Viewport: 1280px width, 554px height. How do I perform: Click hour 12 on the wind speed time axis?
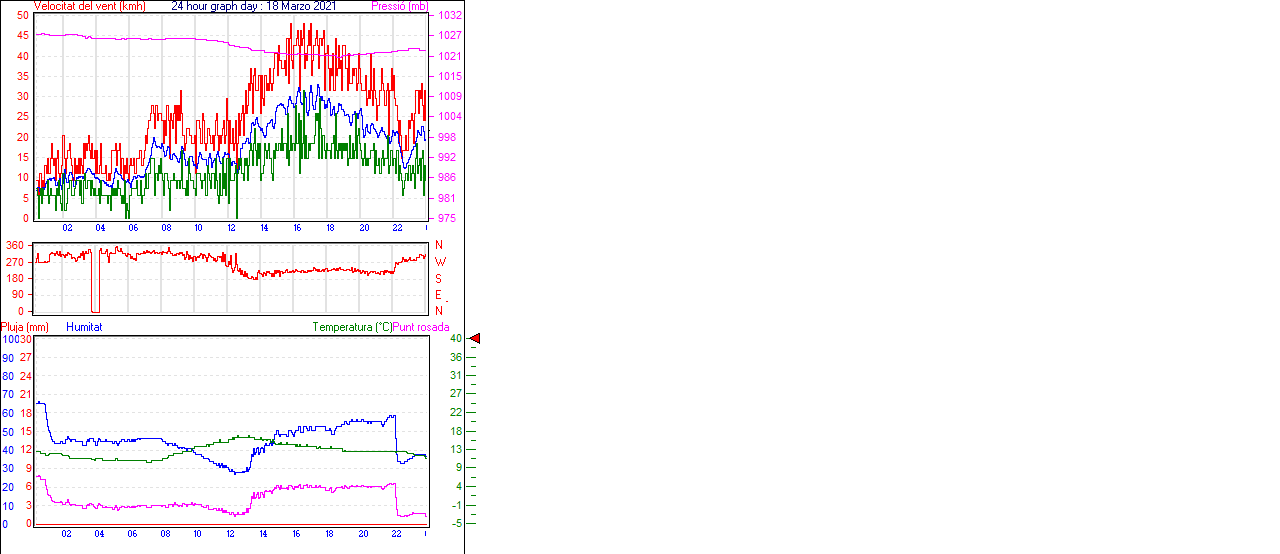[x=232, y=228]
